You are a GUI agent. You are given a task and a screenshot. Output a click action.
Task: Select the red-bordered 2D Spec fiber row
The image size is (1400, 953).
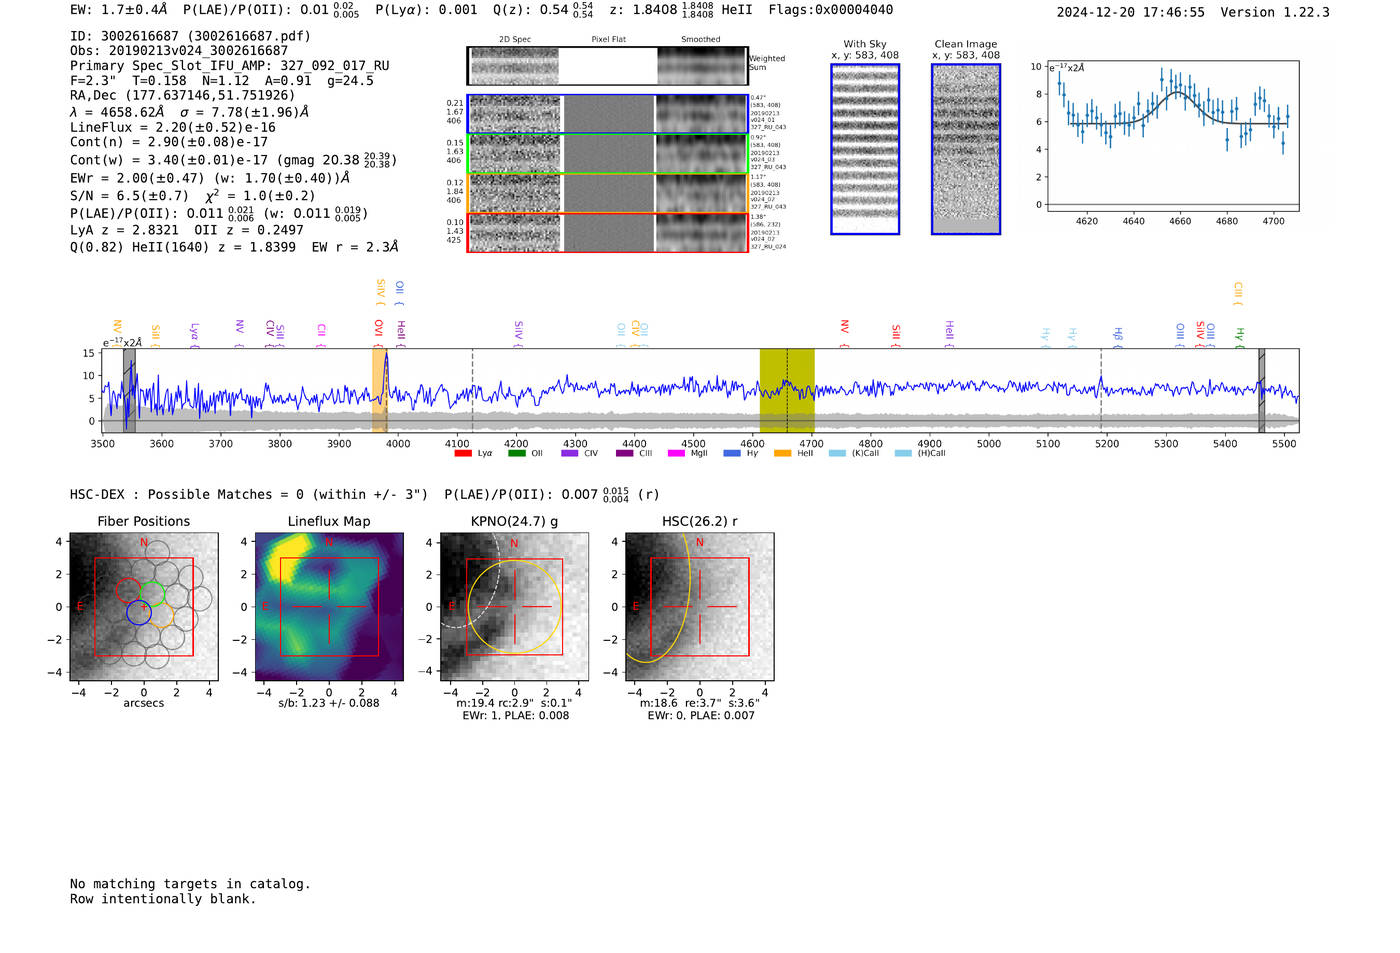coord(514,233)
